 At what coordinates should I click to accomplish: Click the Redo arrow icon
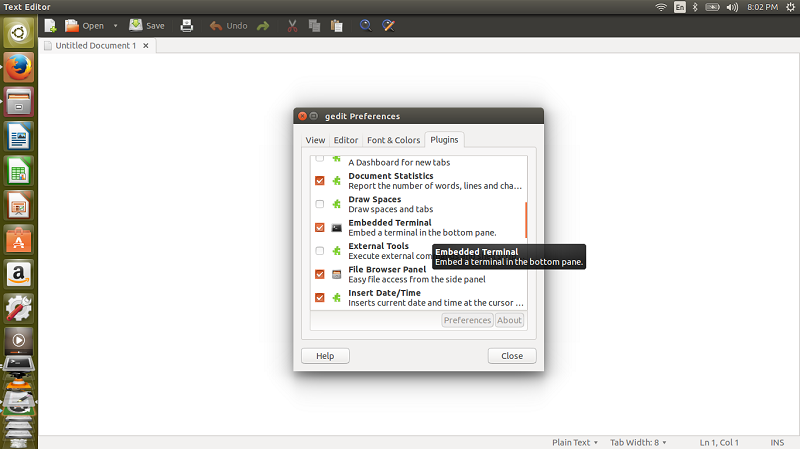pos(263,26)
